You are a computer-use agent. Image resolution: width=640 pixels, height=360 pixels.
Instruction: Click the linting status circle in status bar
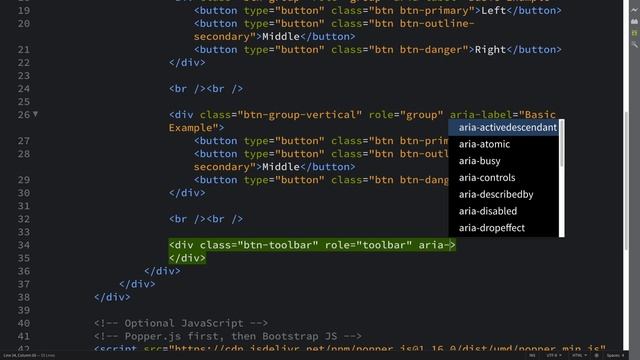(596, 356)
